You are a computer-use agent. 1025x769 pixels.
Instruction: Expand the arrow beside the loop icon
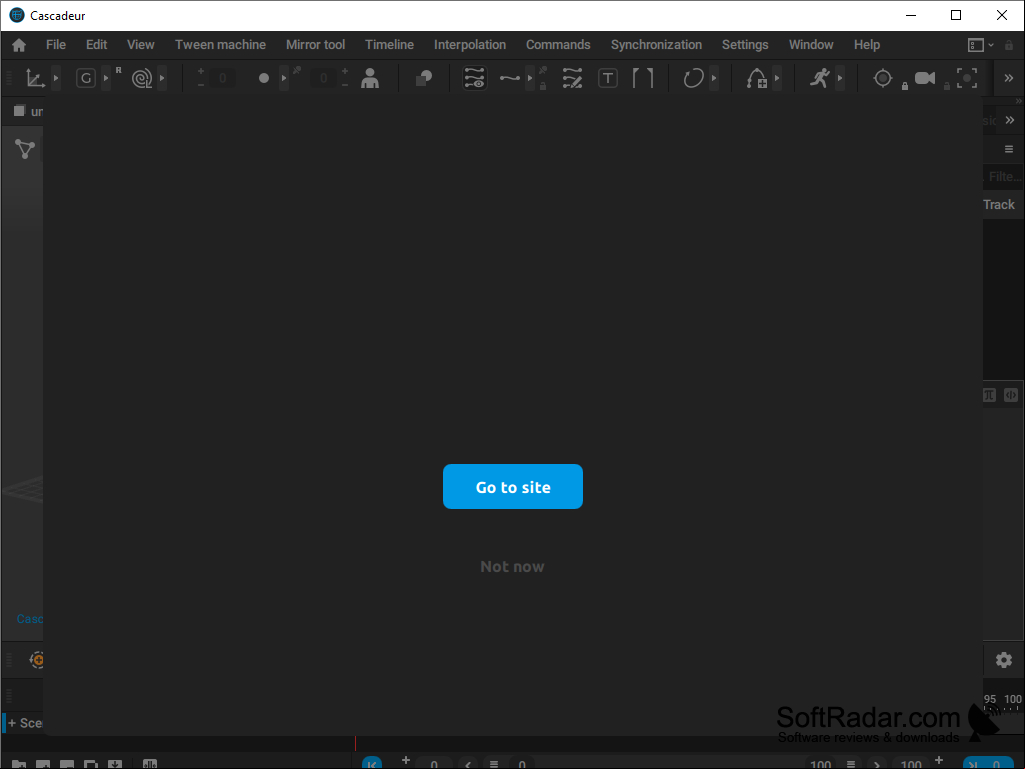[714, 78]
